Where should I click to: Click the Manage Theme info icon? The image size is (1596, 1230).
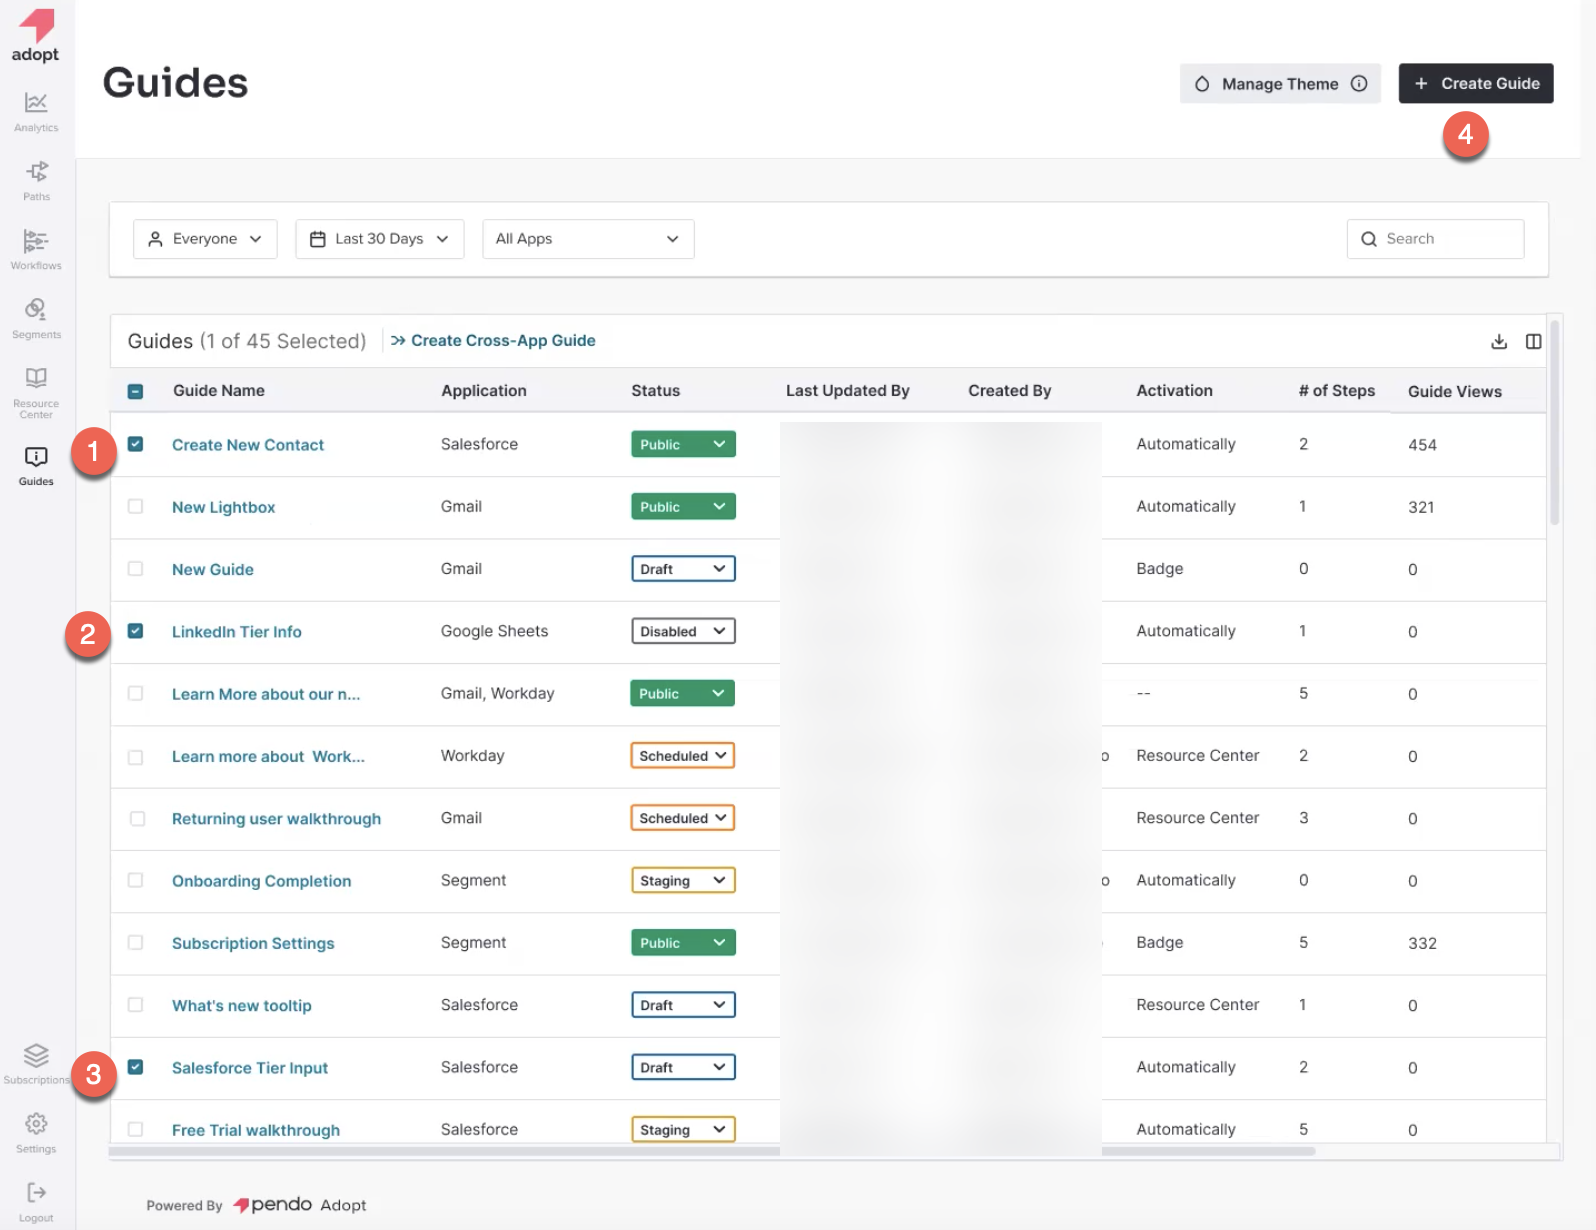[1359, 84]
